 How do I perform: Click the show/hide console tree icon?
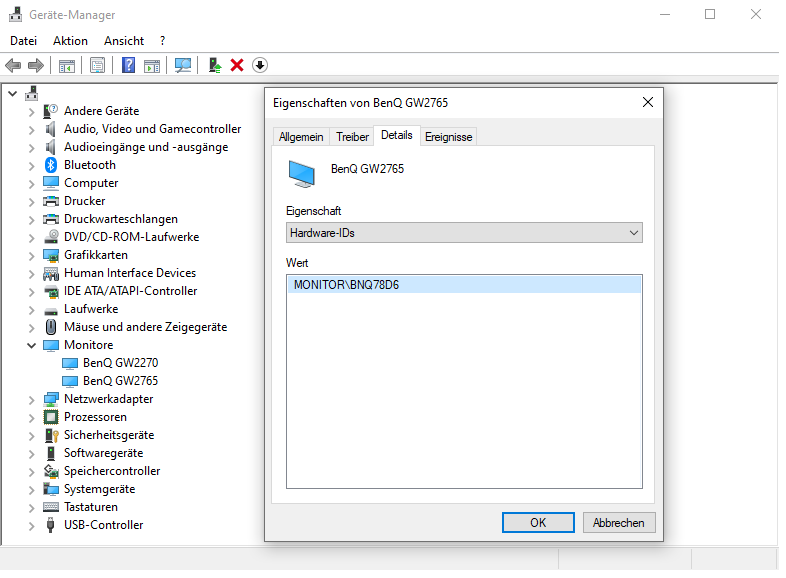click(x=67, y=65)
